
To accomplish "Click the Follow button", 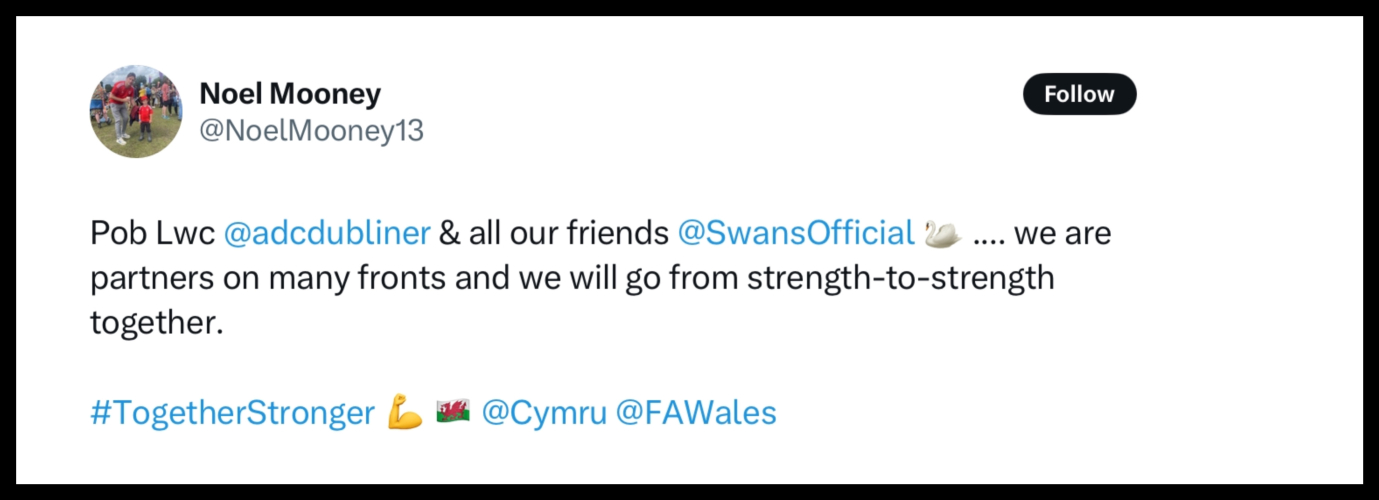I will click(1079, 94).
